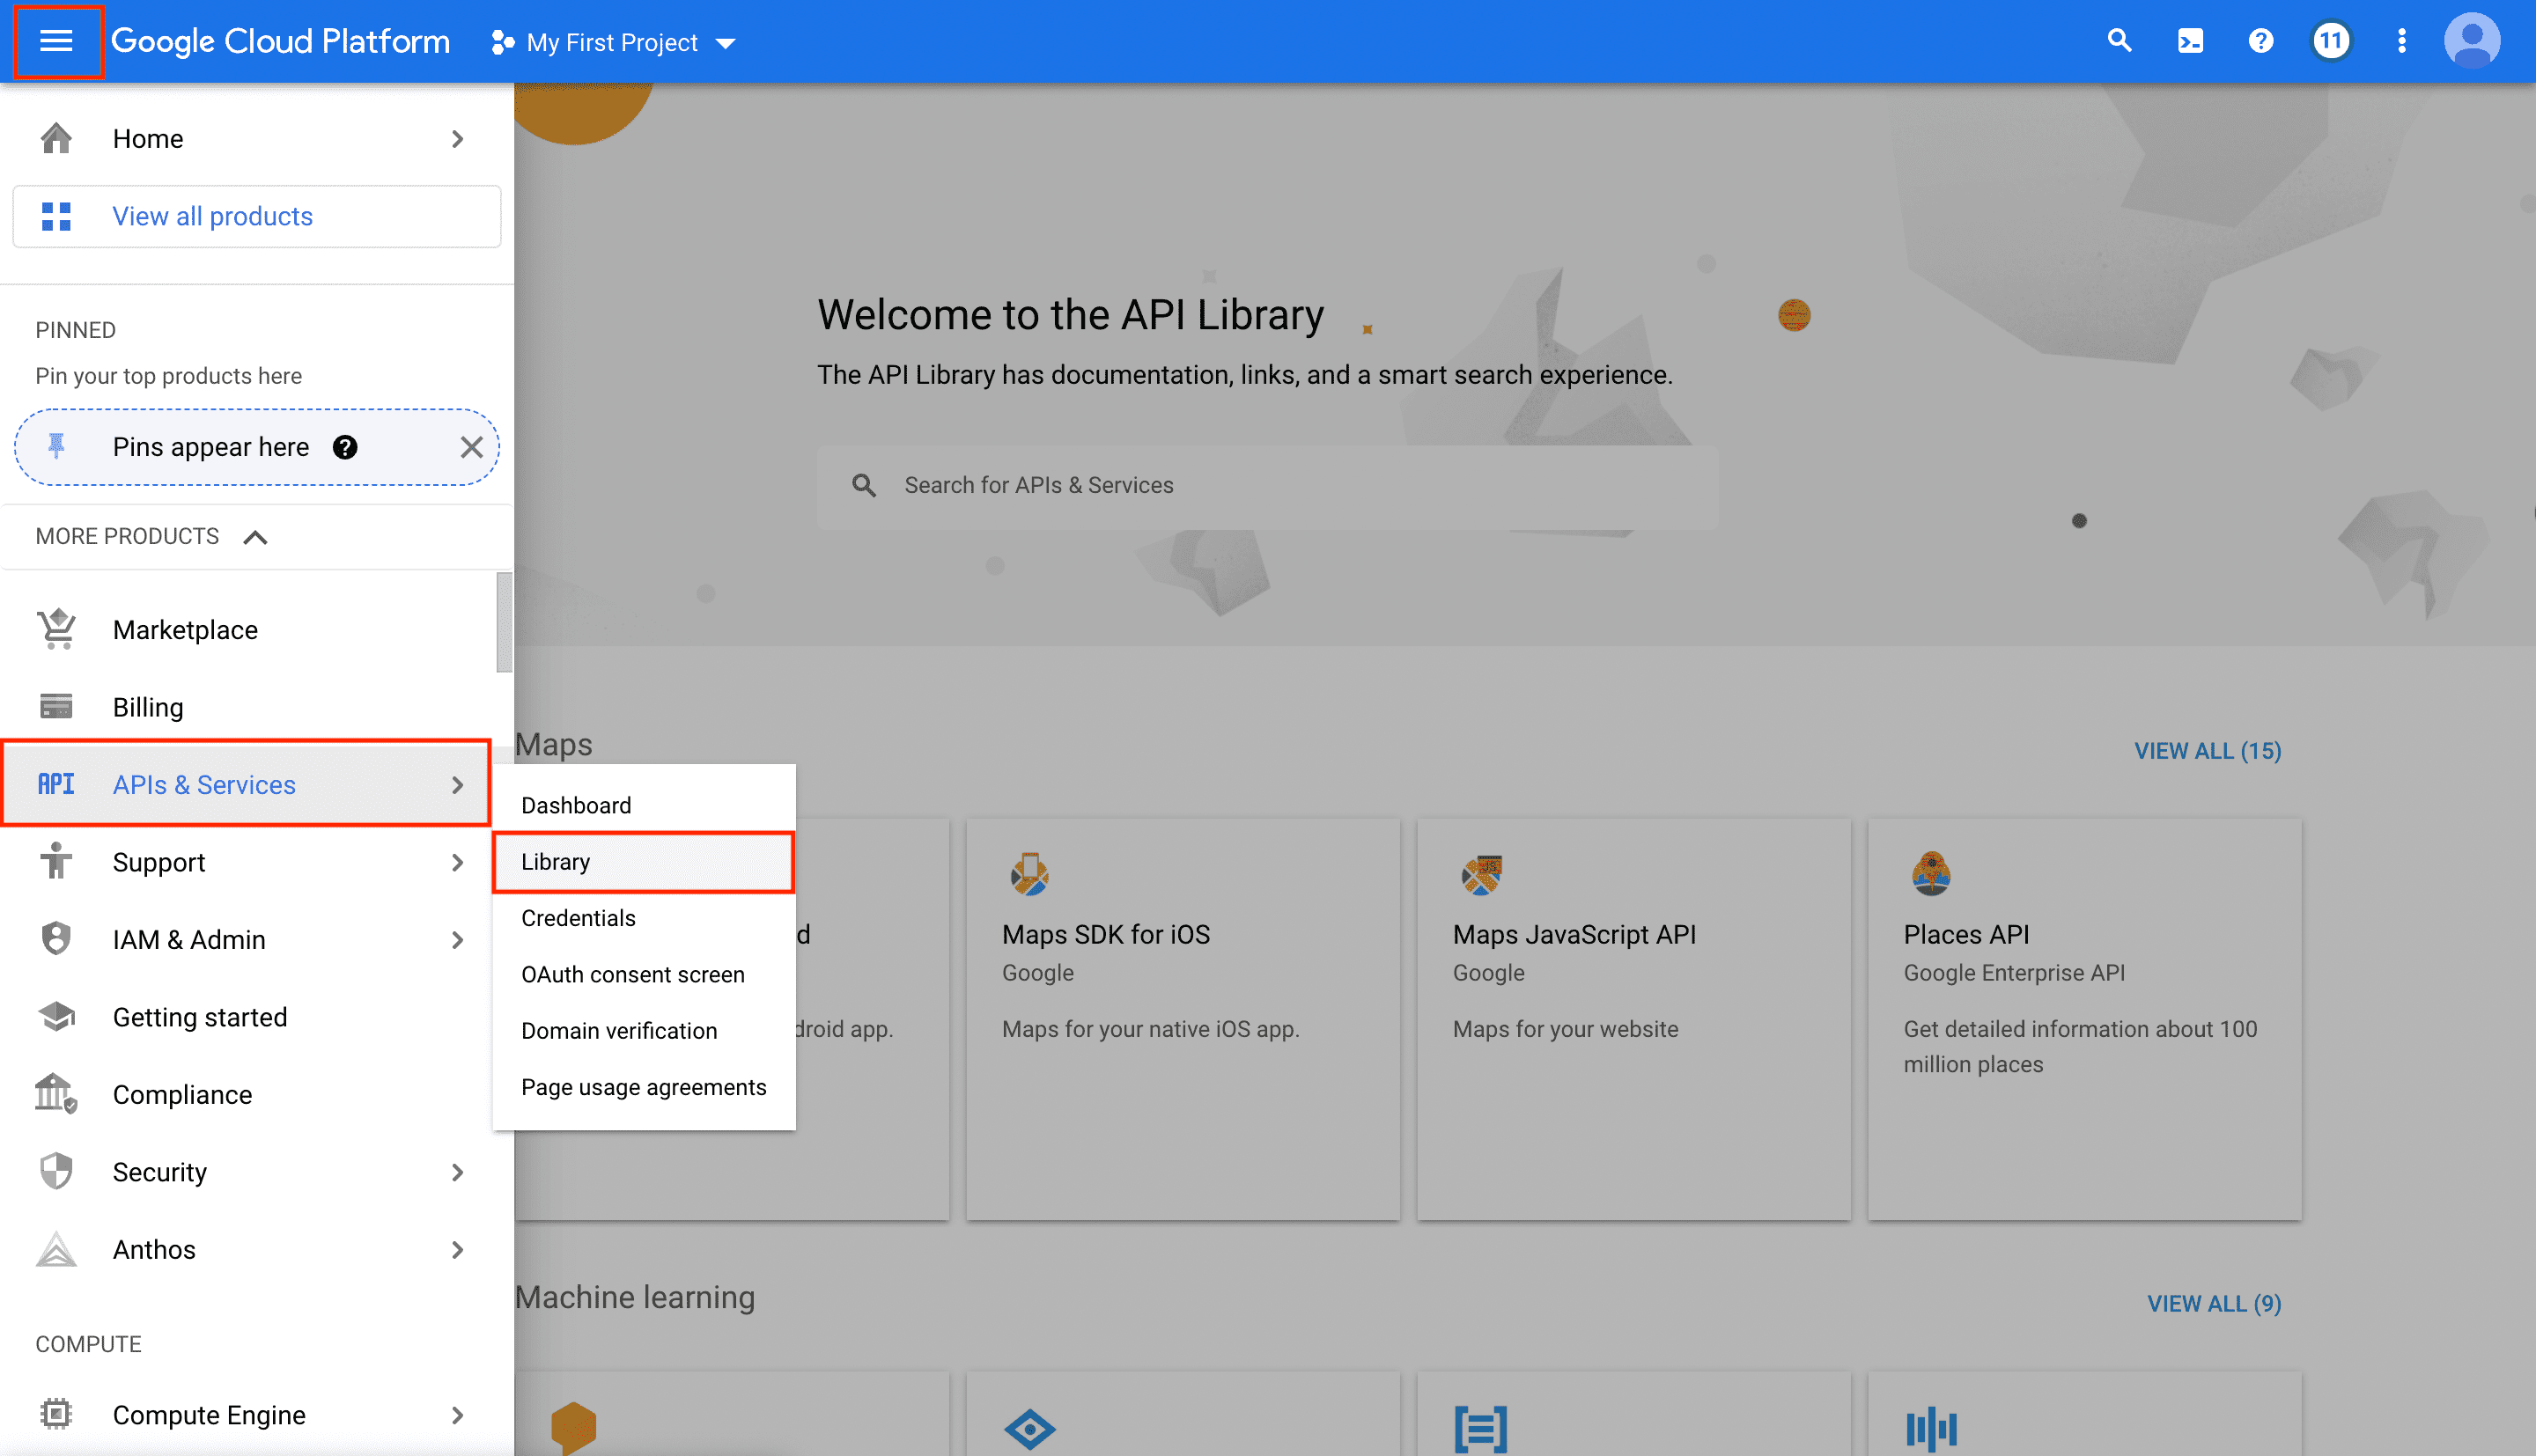Image resolution: width=2536 pixels, height=1456 pixels.
Task: Expand the Security submenu chevron
Action: 457,1172
